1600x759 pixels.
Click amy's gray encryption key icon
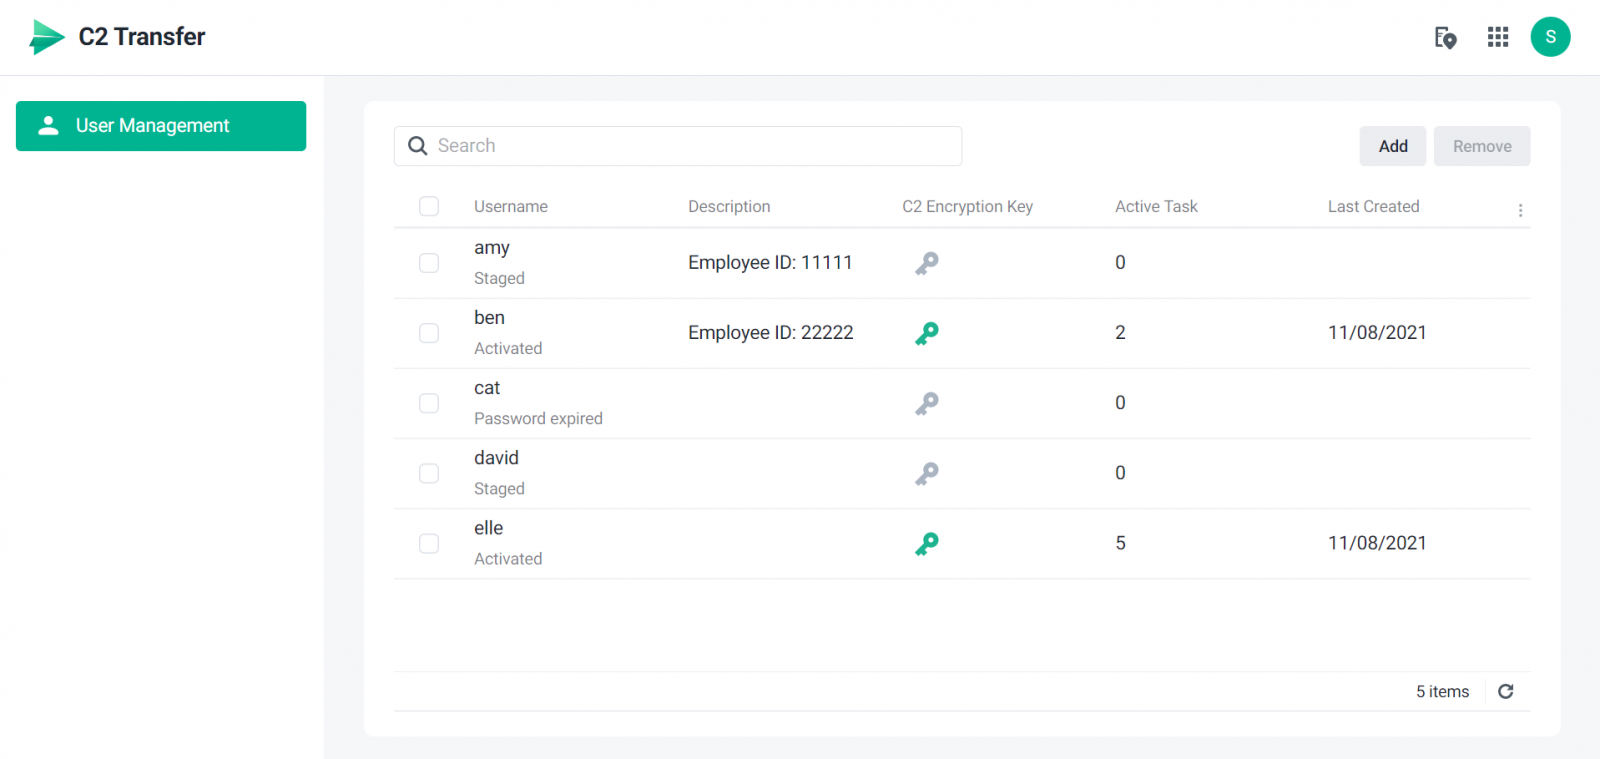[x=927, y=263]
